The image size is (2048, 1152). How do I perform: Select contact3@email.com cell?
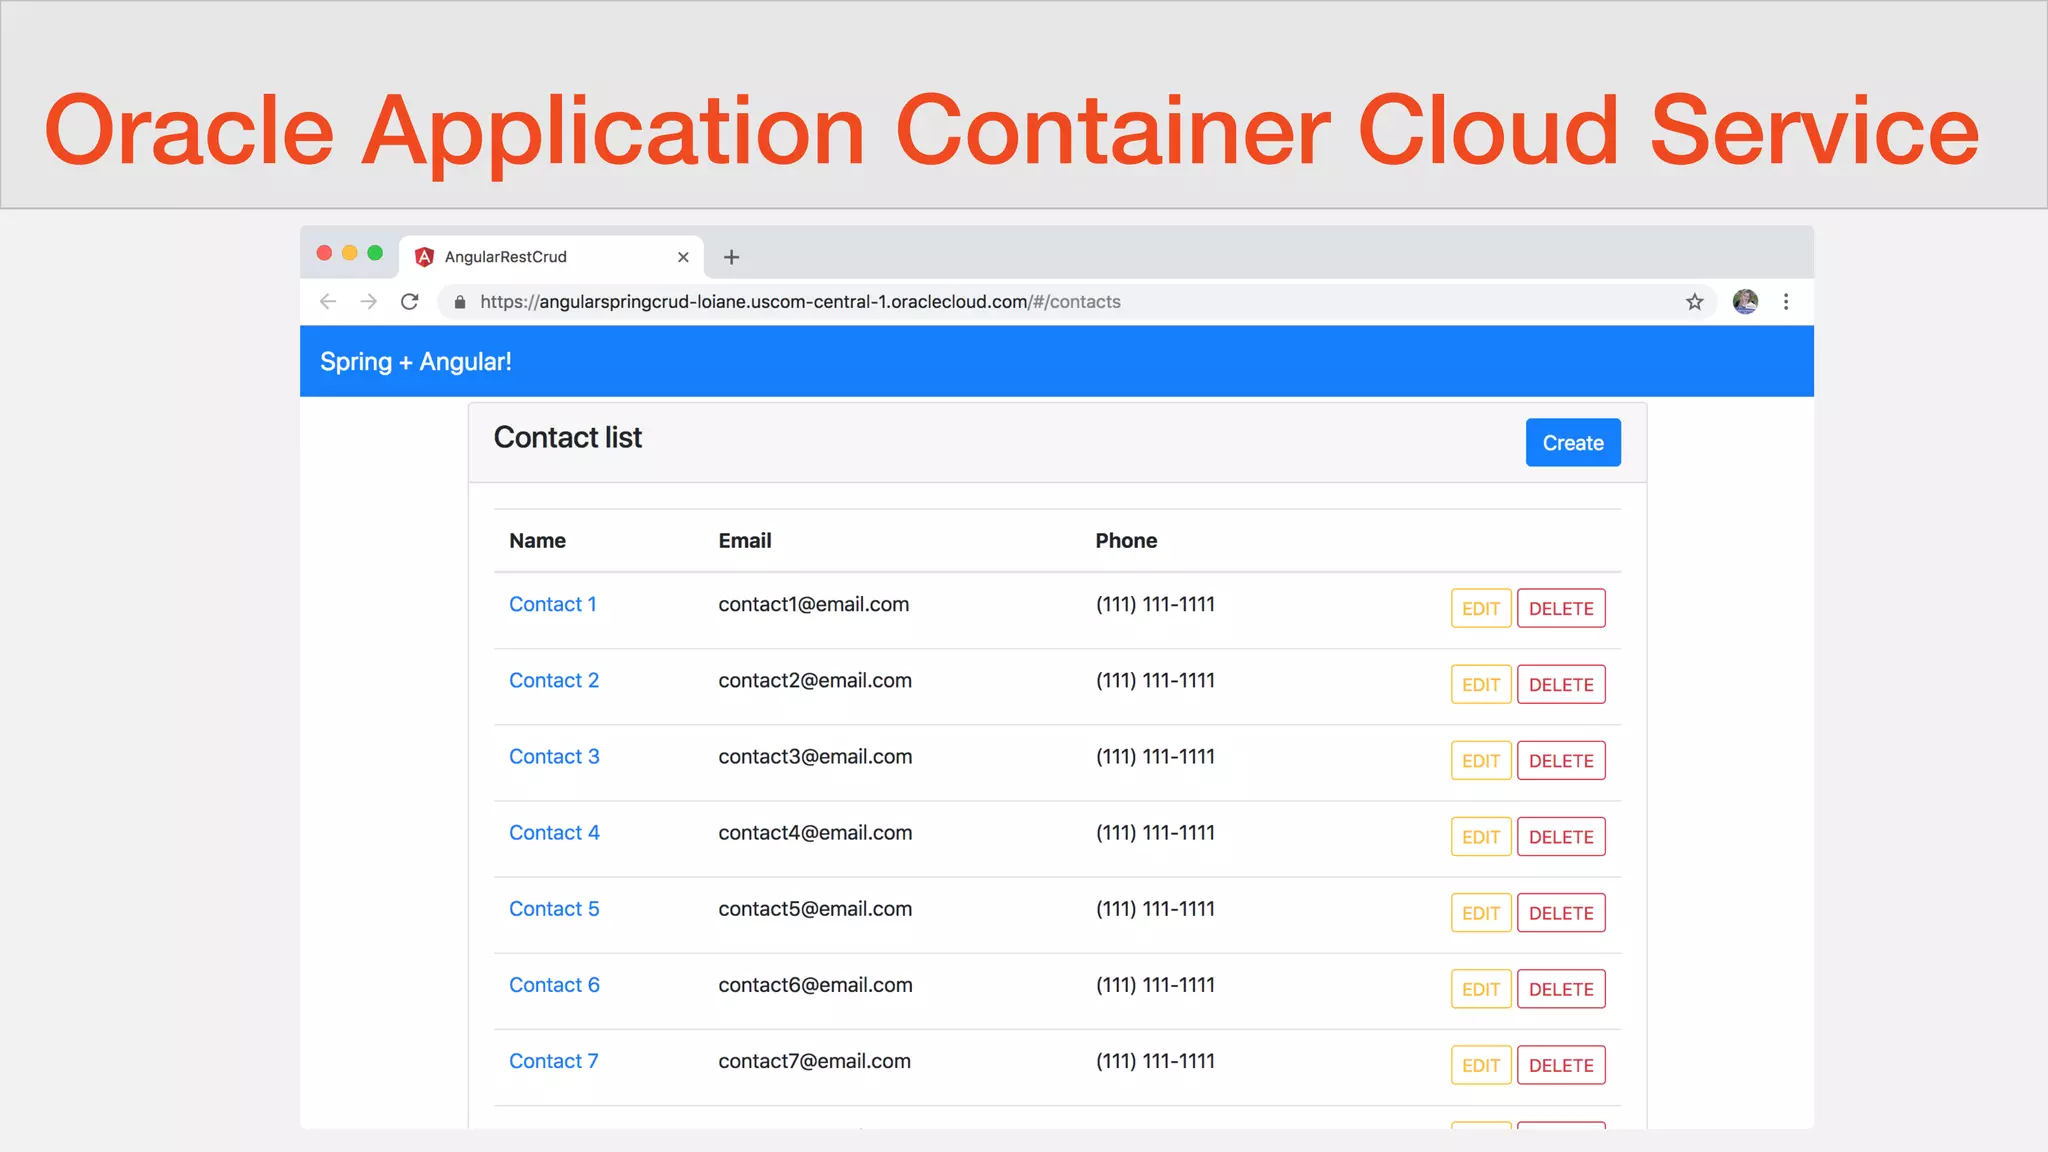[x=815, y=756]
